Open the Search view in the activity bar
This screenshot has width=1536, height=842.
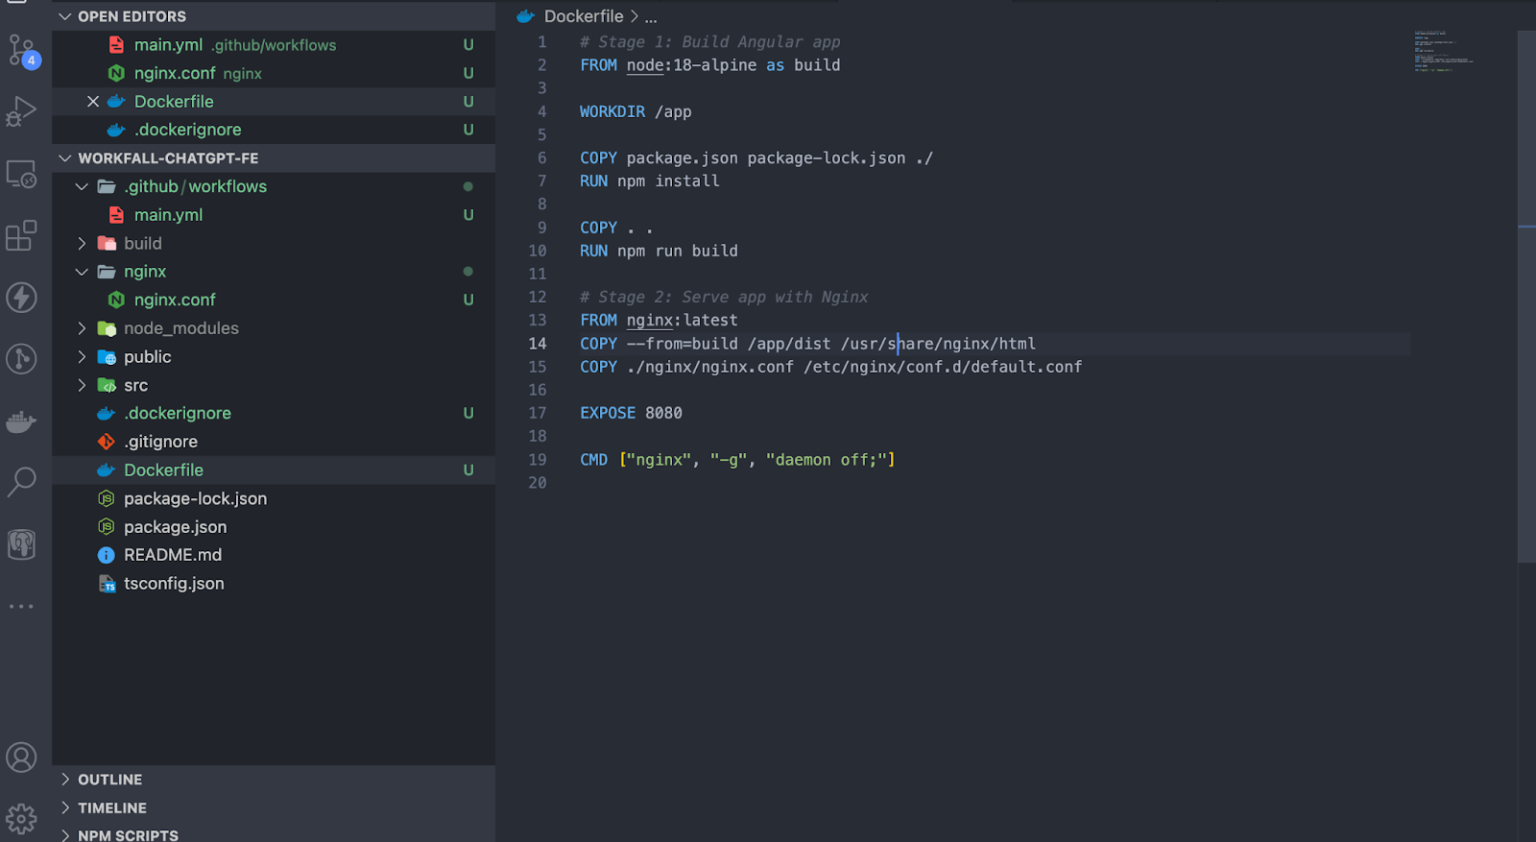point(21,482)
